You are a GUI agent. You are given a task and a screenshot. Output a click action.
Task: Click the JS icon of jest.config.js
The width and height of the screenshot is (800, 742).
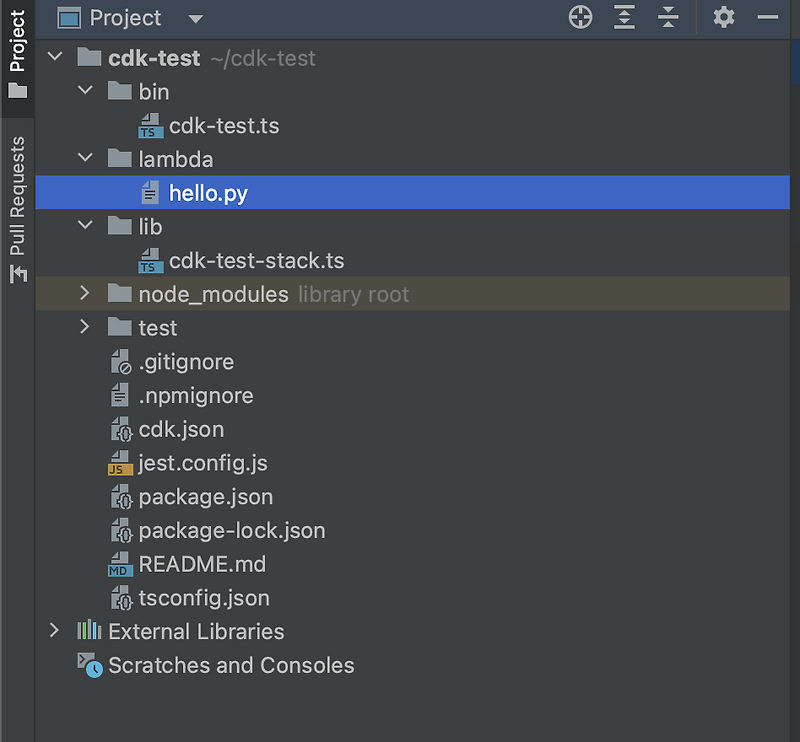click(120, 464)
